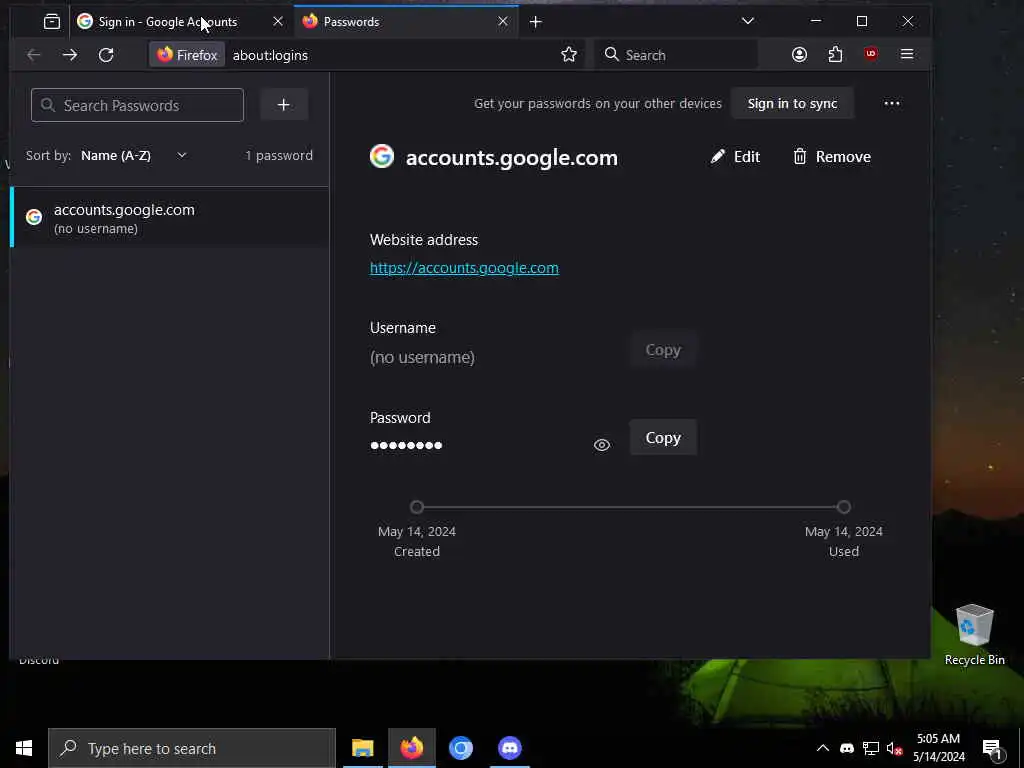Screen dimensions: 1024x768
Task: Select the Passwords tab
Action: point(405,22)
